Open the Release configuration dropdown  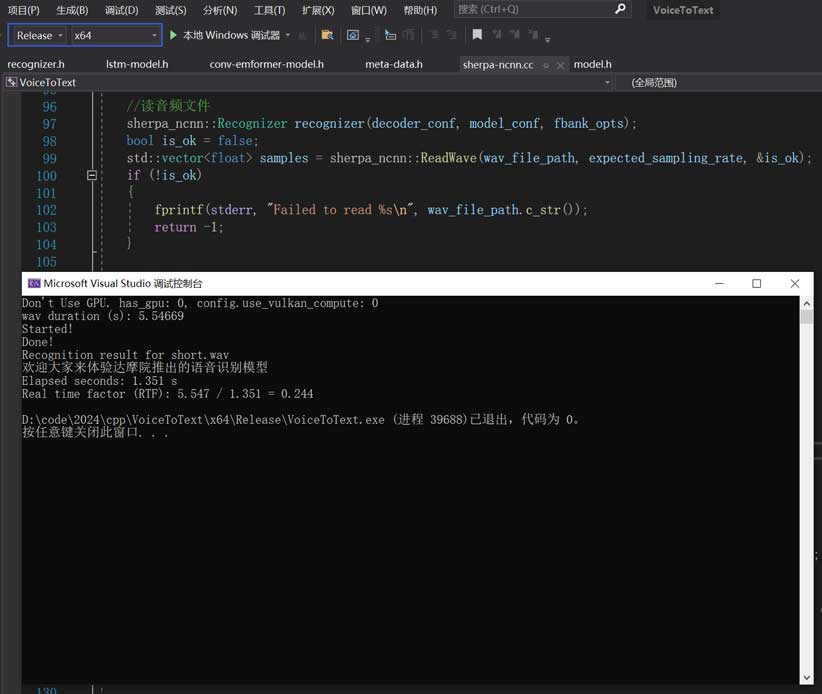(40, 35)
